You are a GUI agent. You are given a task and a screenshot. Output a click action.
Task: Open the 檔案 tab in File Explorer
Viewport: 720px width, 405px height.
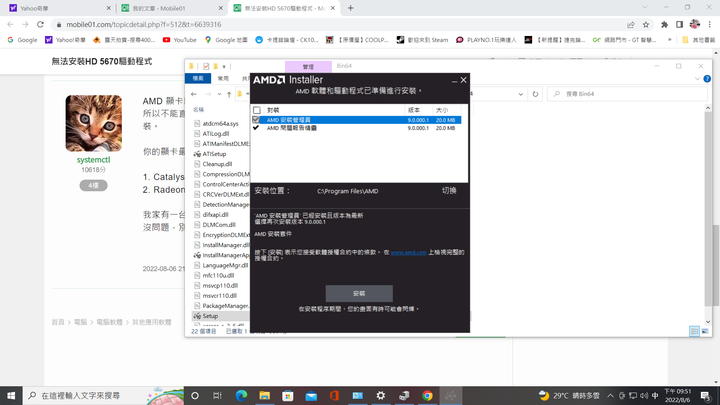click(x=198, y=79)
